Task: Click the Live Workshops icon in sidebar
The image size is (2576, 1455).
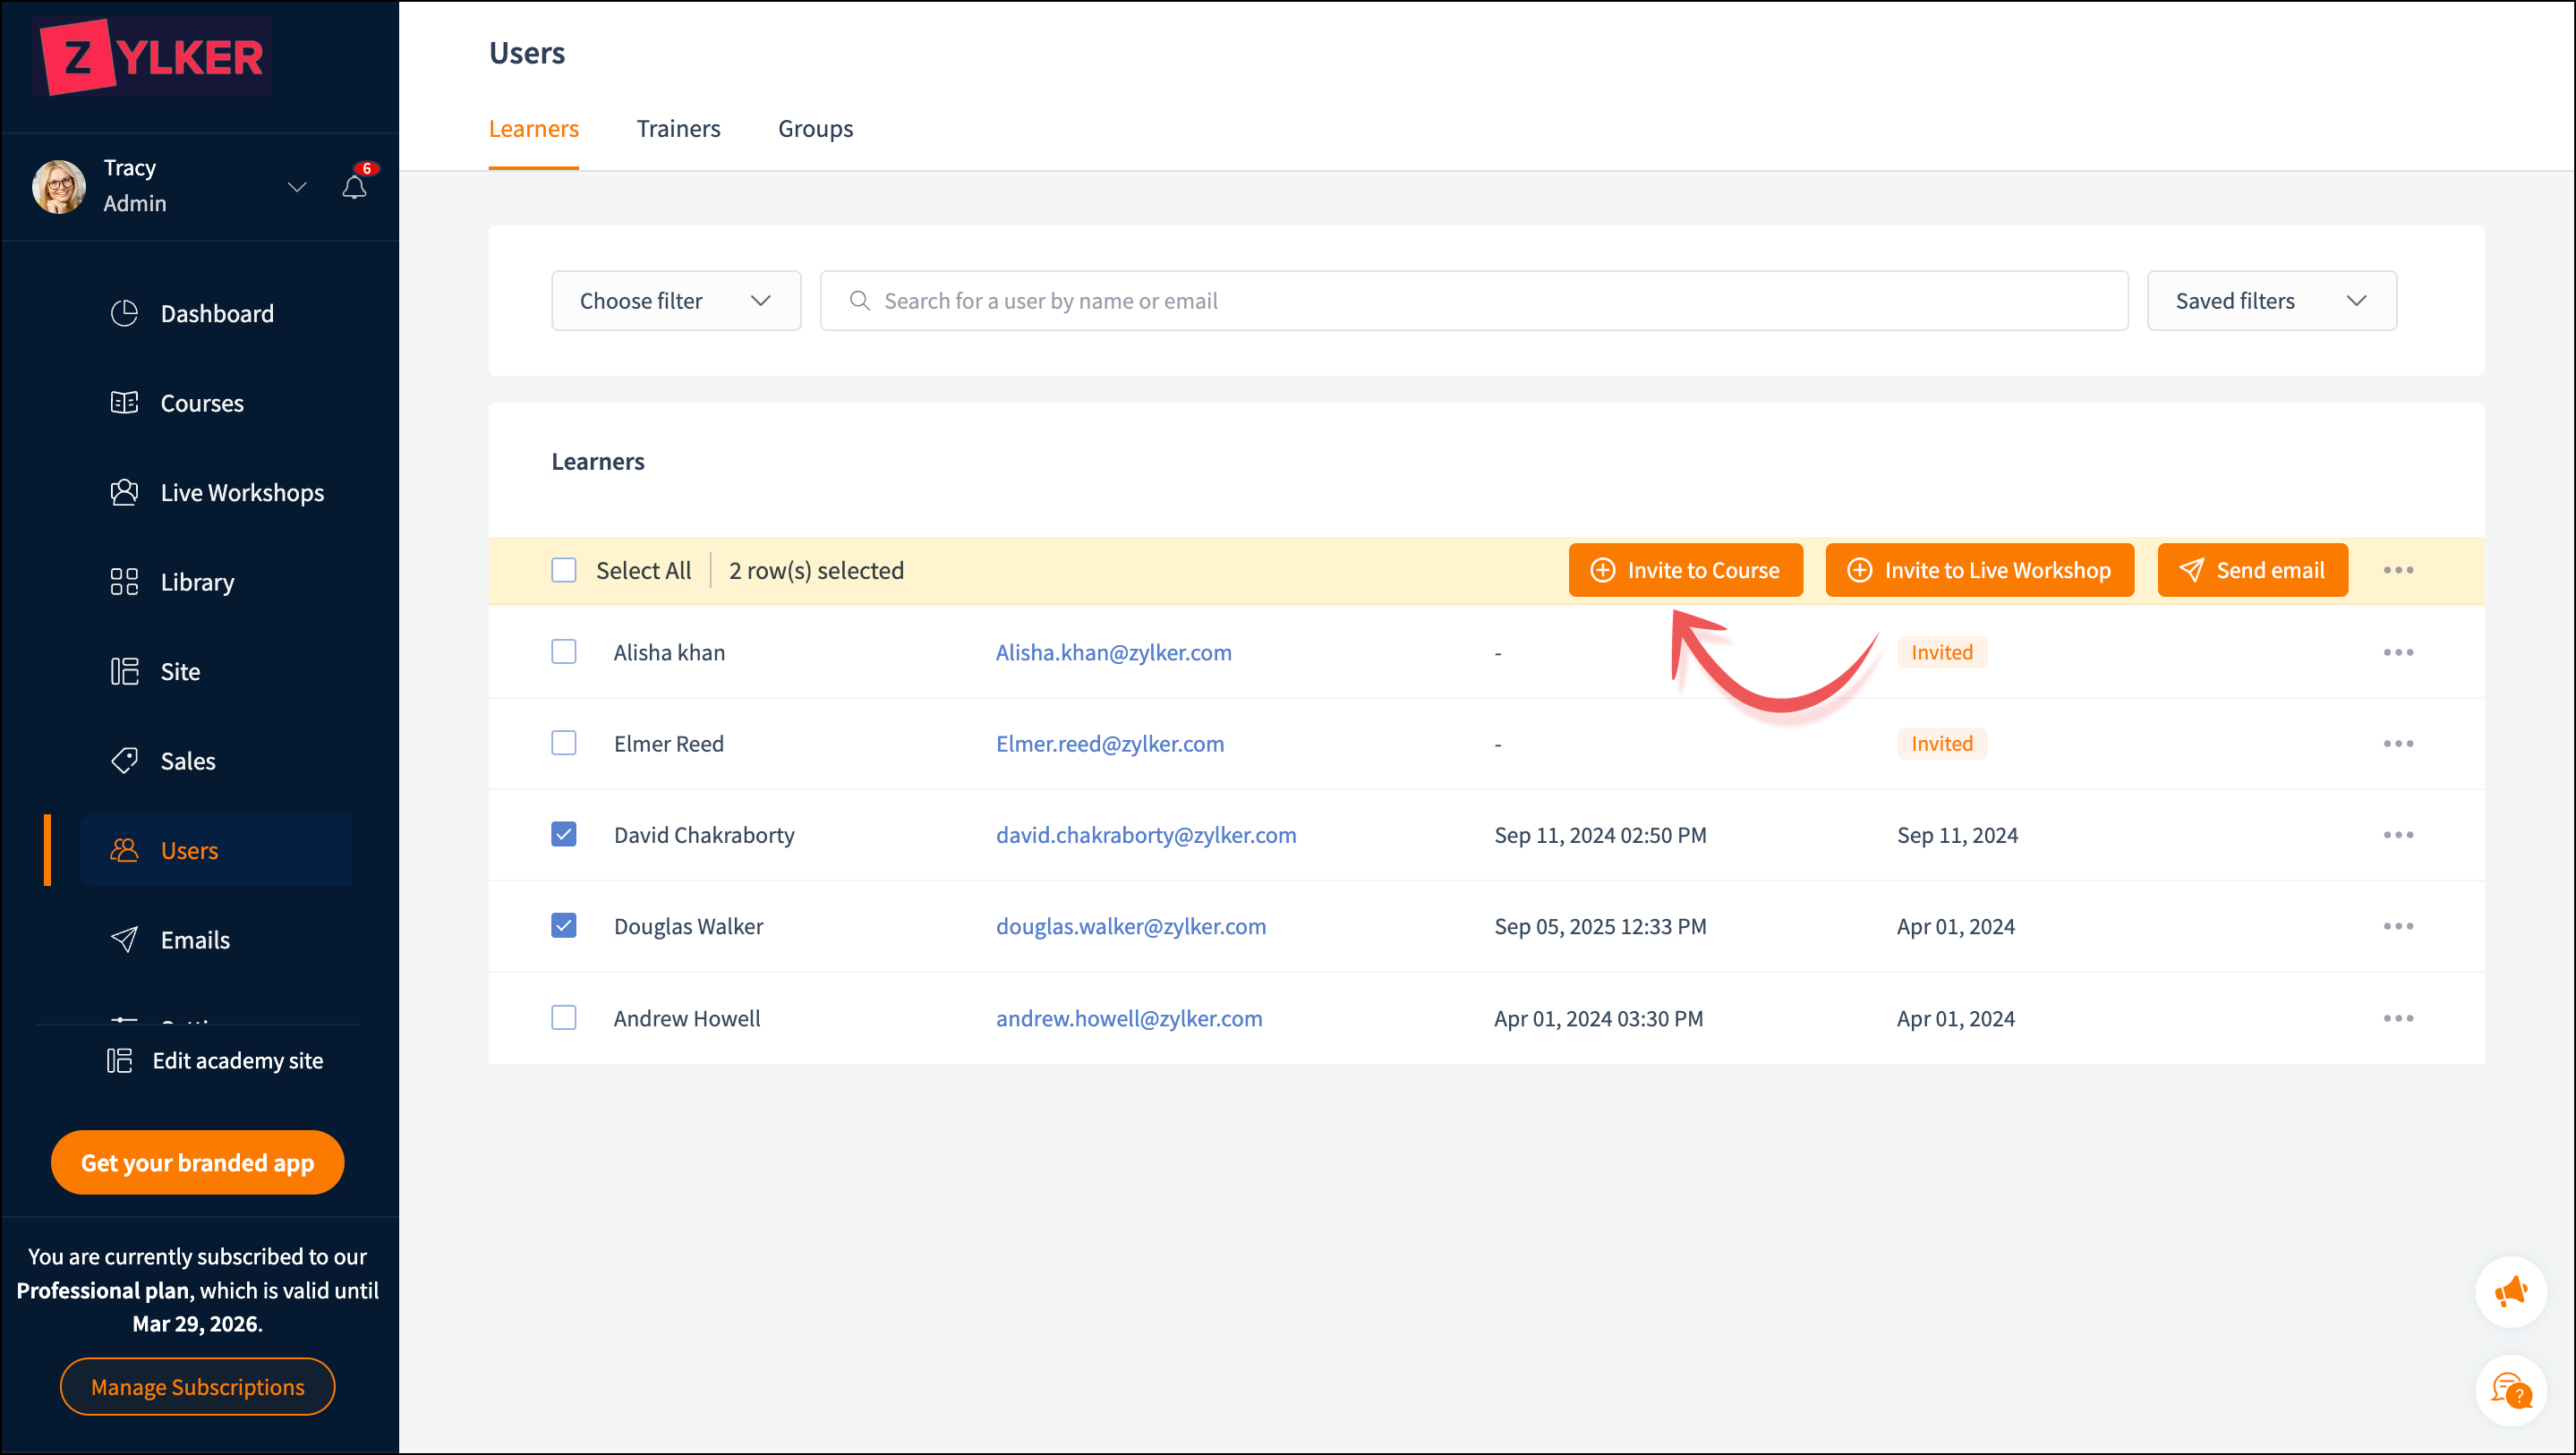Action: pyautogui.click(x=124, y=492)
